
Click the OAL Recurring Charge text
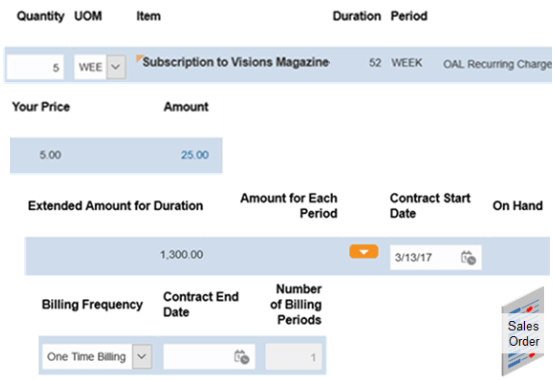(497, 64)
